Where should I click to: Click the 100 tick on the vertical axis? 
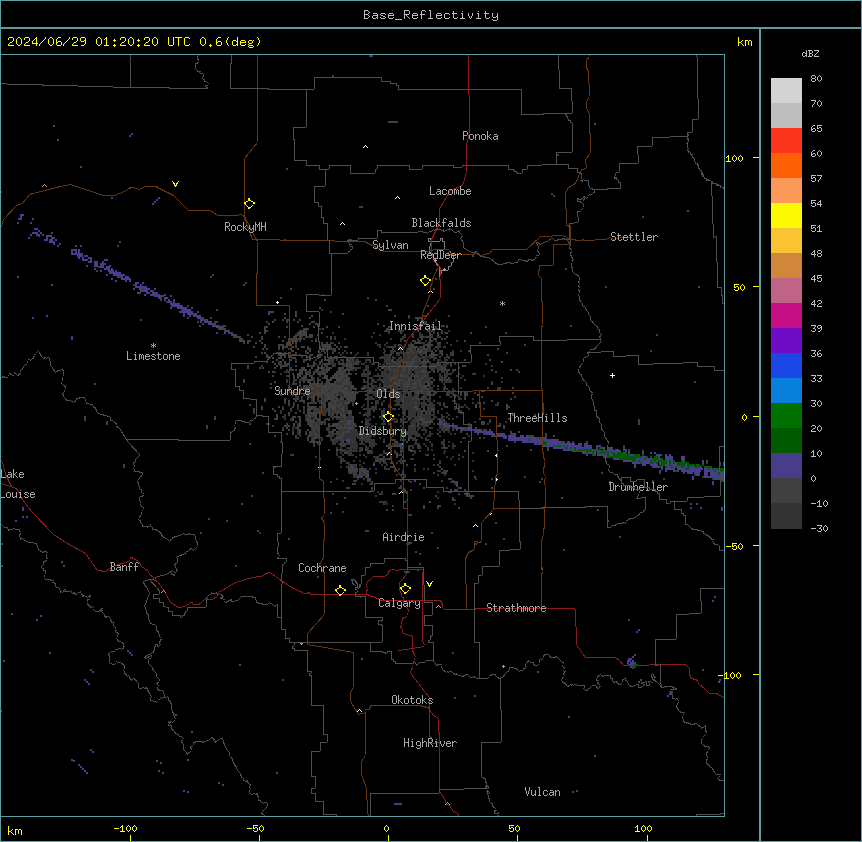[734, 158]
